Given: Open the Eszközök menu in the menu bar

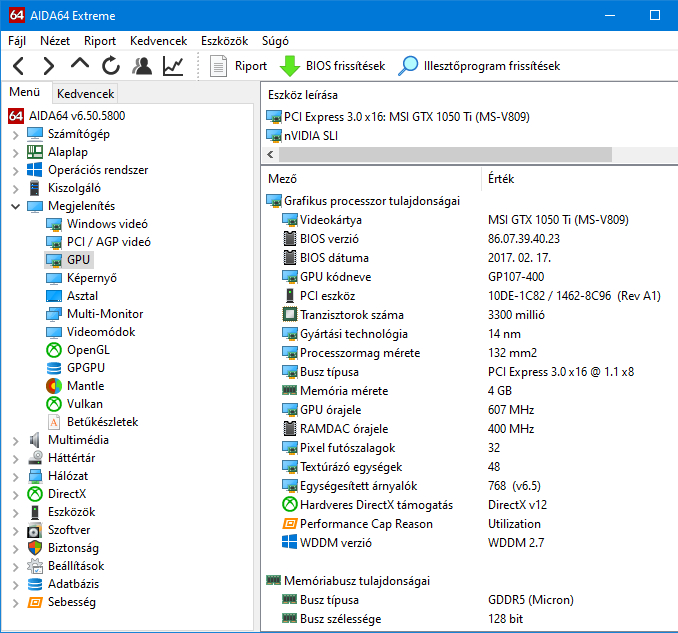Looking at the screenshot, I should coord(224,41).
